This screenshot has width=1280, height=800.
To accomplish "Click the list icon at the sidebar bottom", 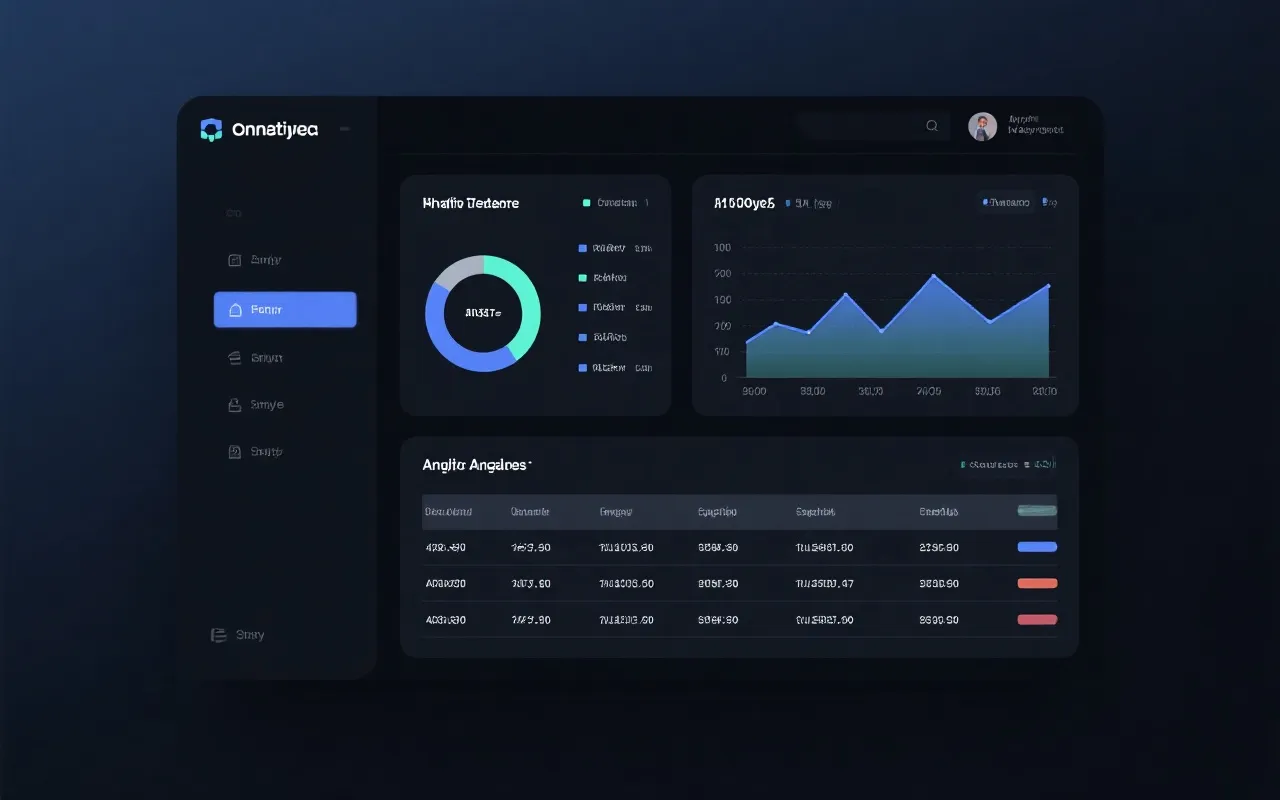I will [218, 635].
